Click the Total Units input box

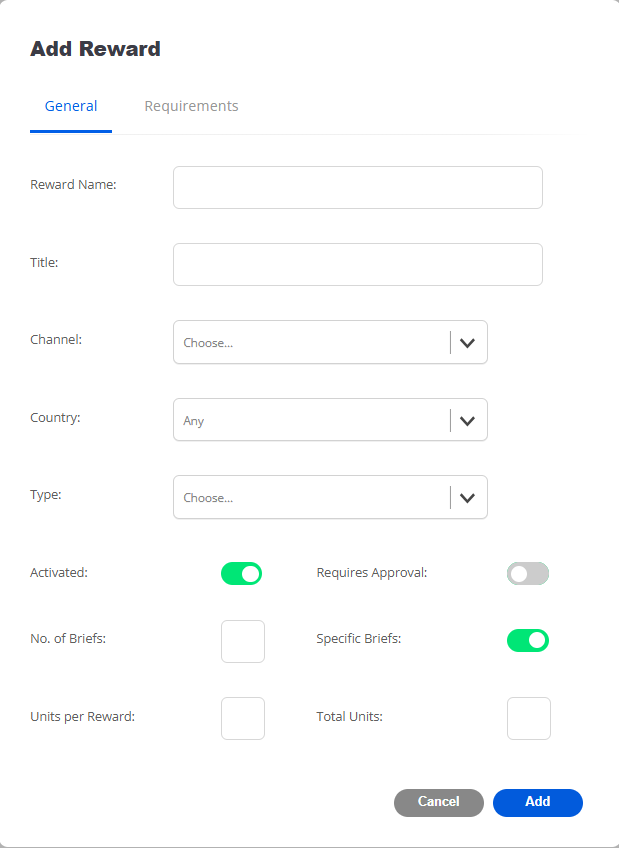point(529,718)
